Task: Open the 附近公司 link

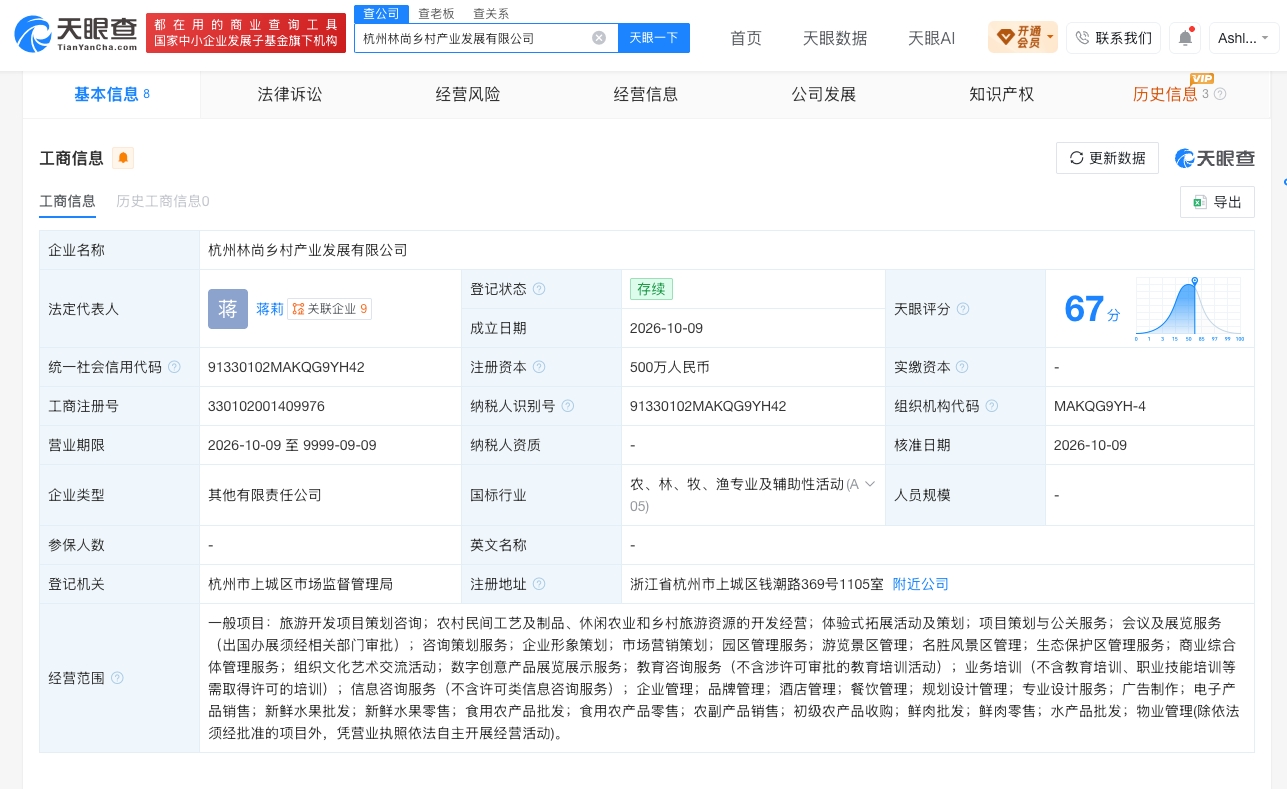Action: 920,584
